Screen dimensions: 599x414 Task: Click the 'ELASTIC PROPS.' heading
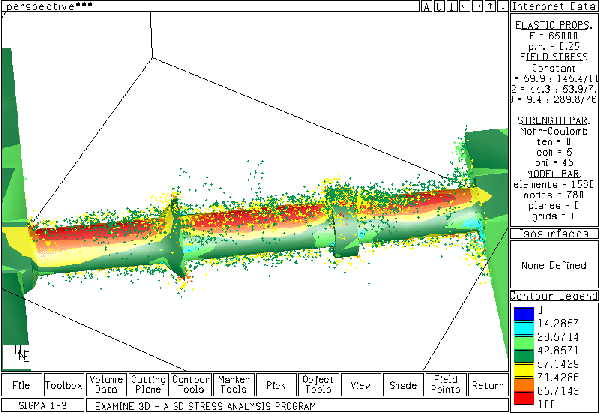point(554,25)
